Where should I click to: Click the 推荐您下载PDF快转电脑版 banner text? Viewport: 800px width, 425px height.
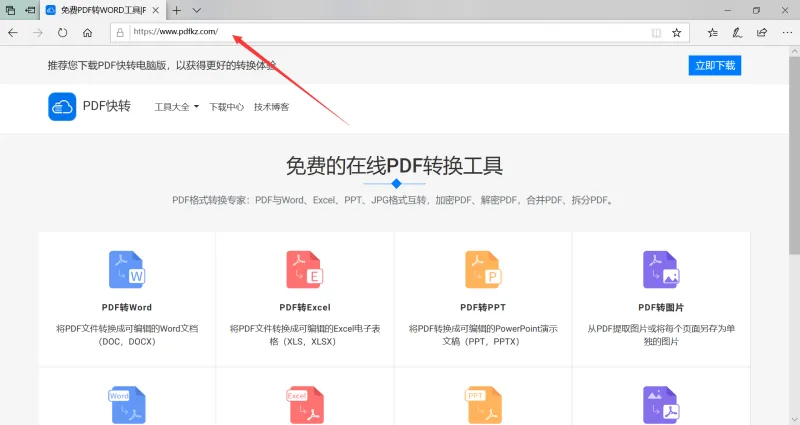(x=162, y=65)
